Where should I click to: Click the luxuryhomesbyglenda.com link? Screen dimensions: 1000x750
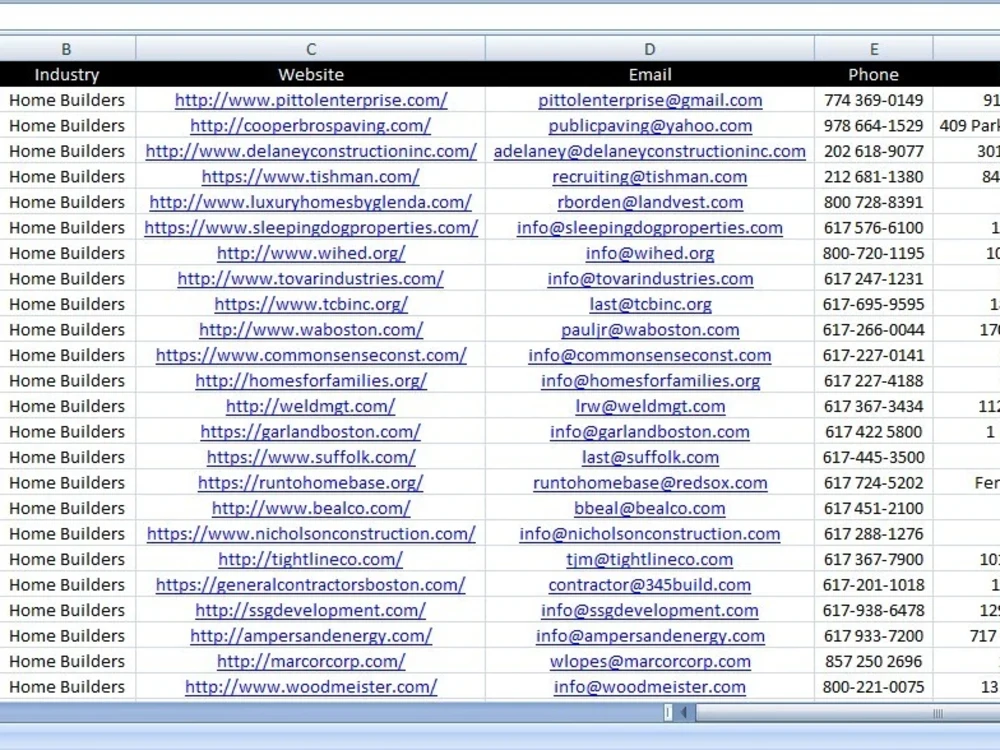click(311, 202)
